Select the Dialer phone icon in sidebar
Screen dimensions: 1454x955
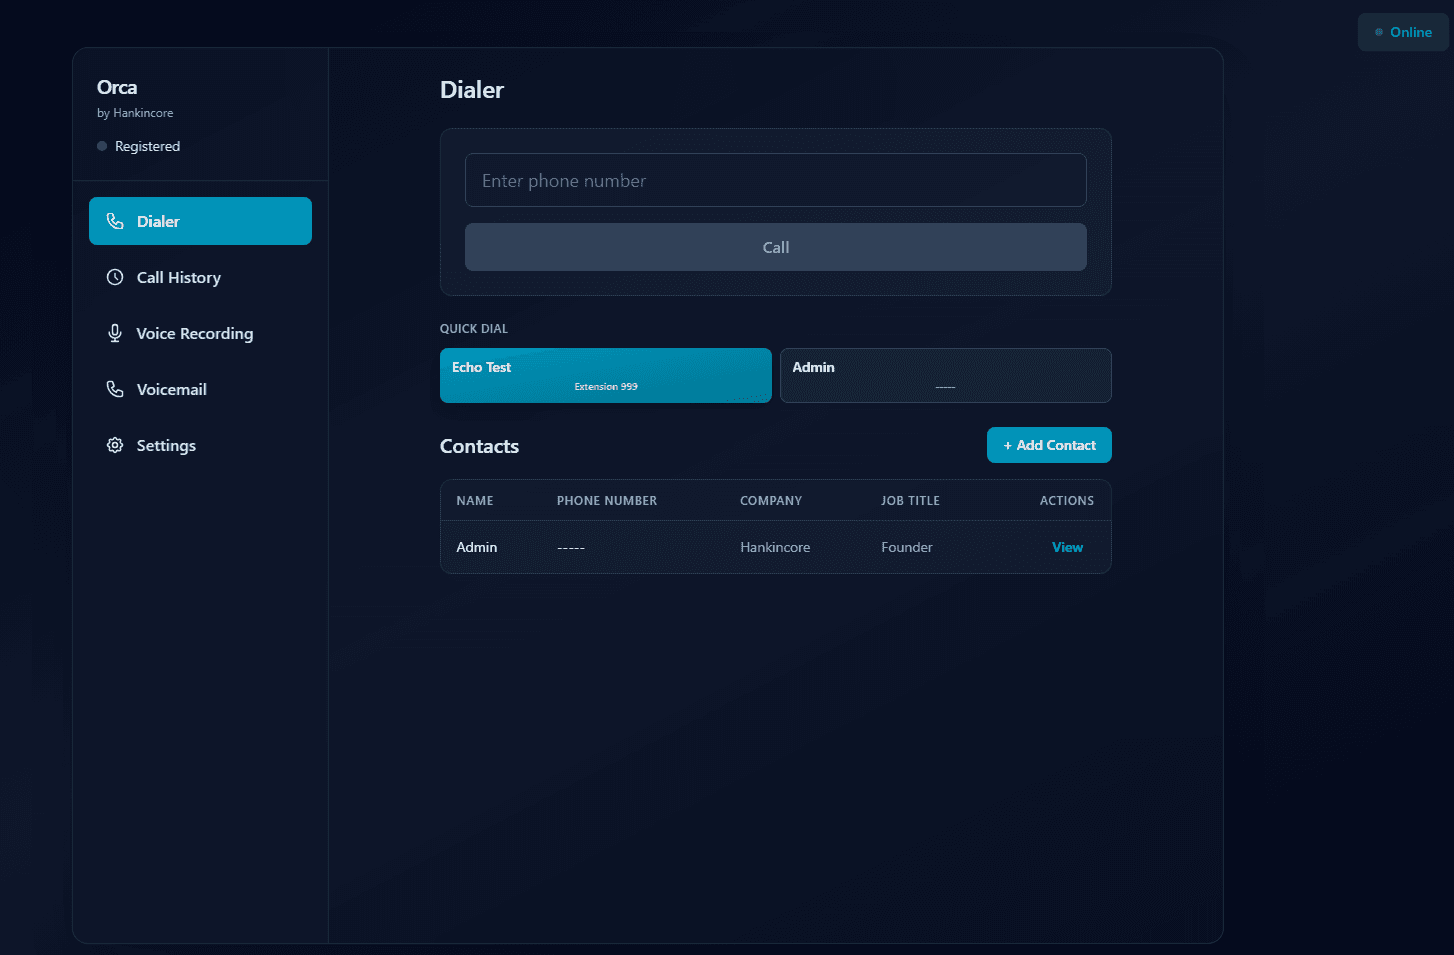tap(116, 221)
